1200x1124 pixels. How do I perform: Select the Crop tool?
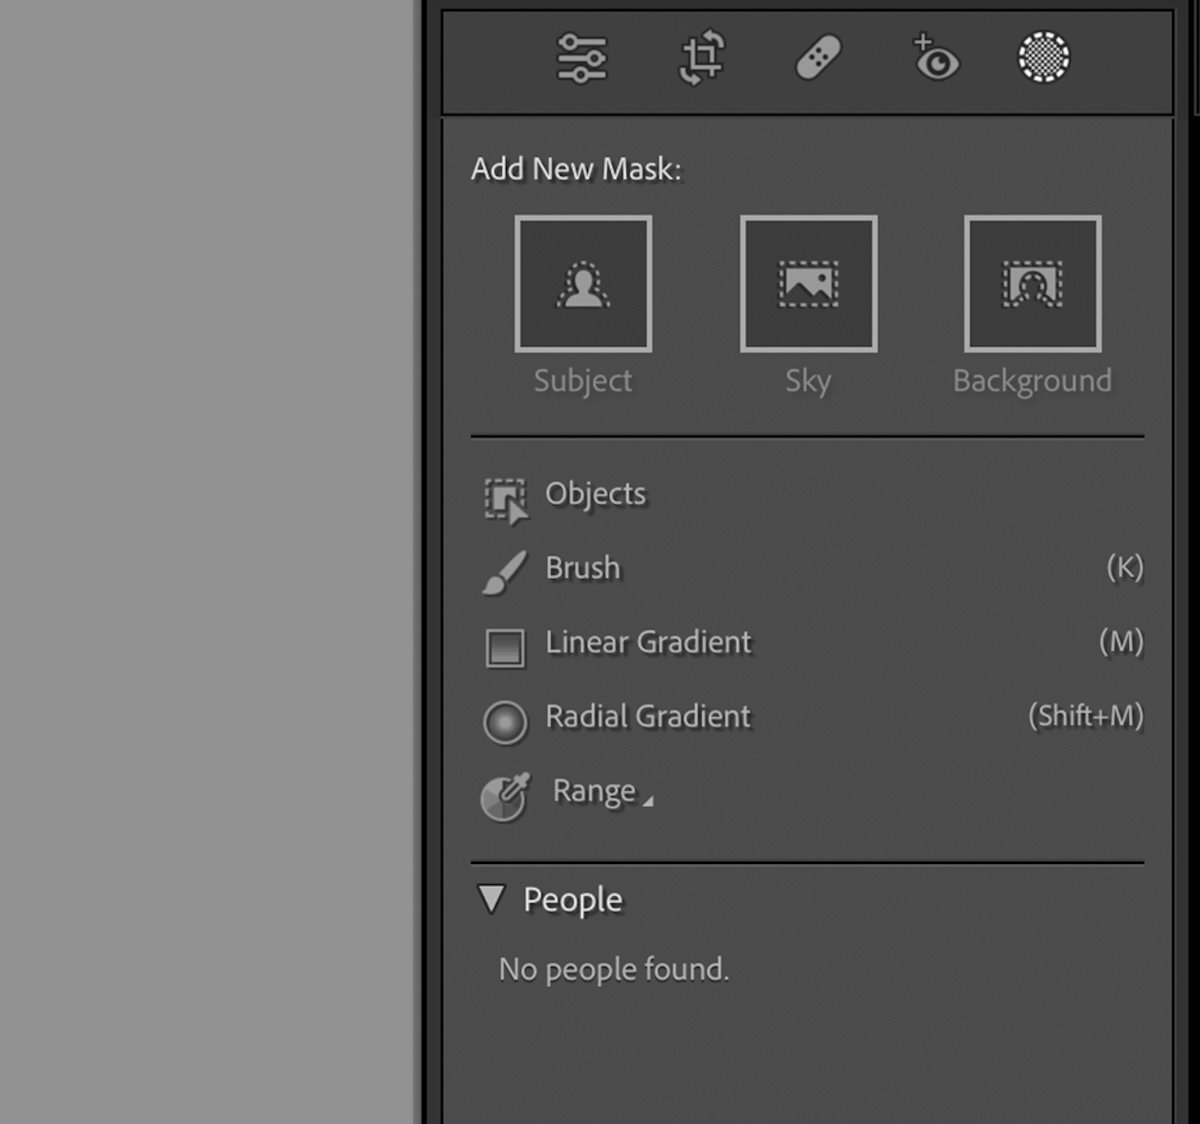(700, 59)
